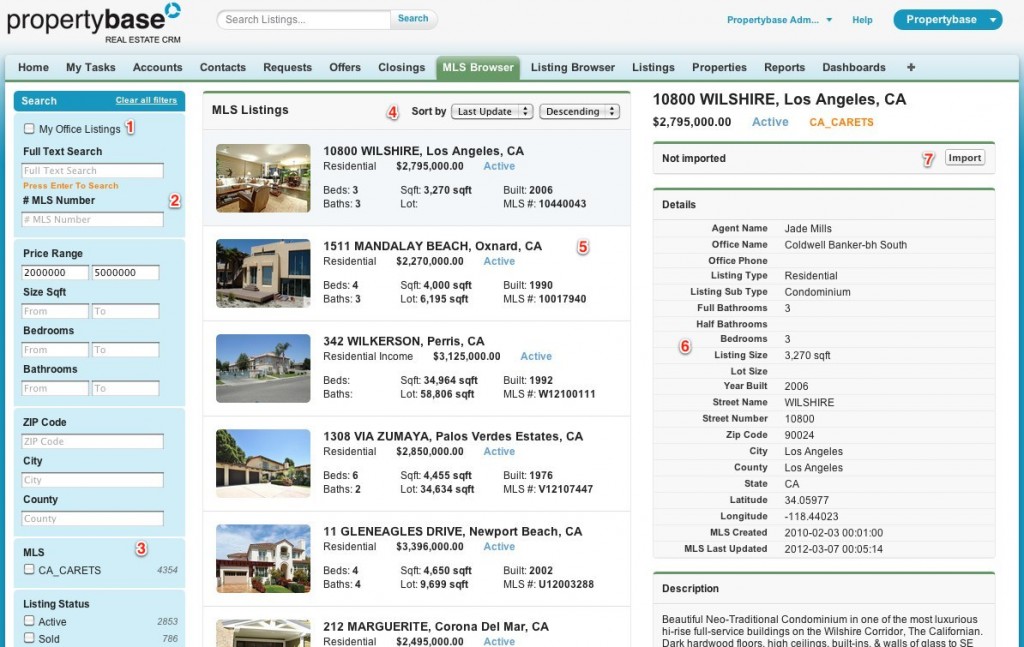Click the office name Coldwell Banker-bh South
The width and height of the screenshot is (1024, 647).
(x=846, y=245)
